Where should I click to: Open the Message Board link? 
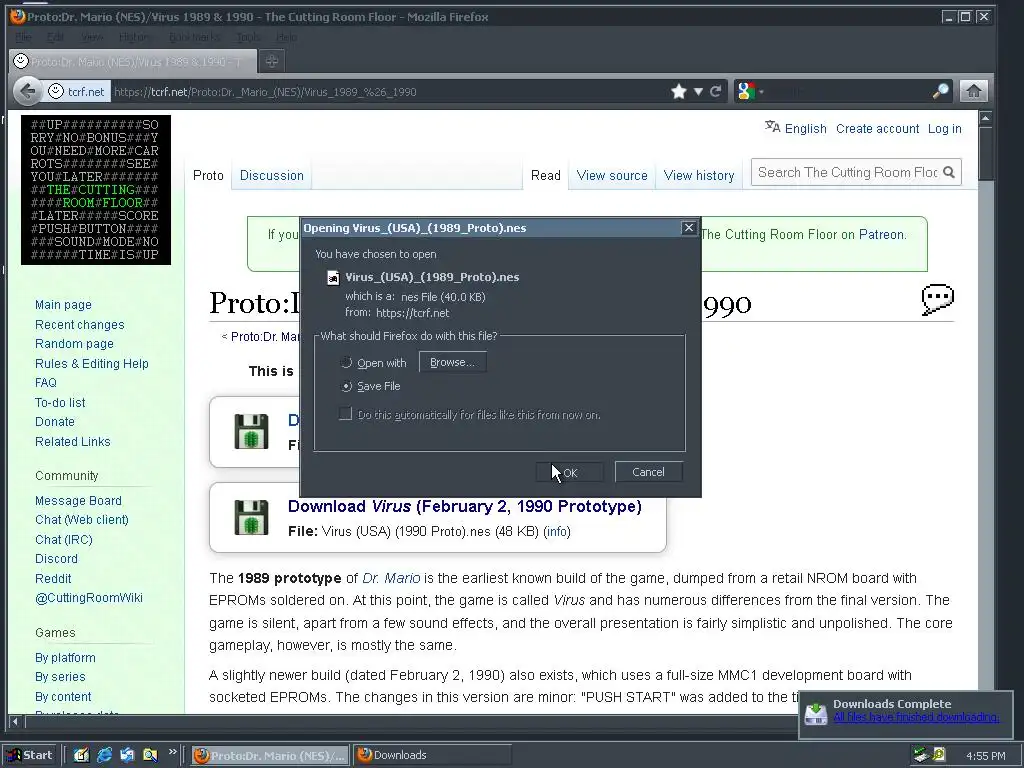tap(78, 501)
